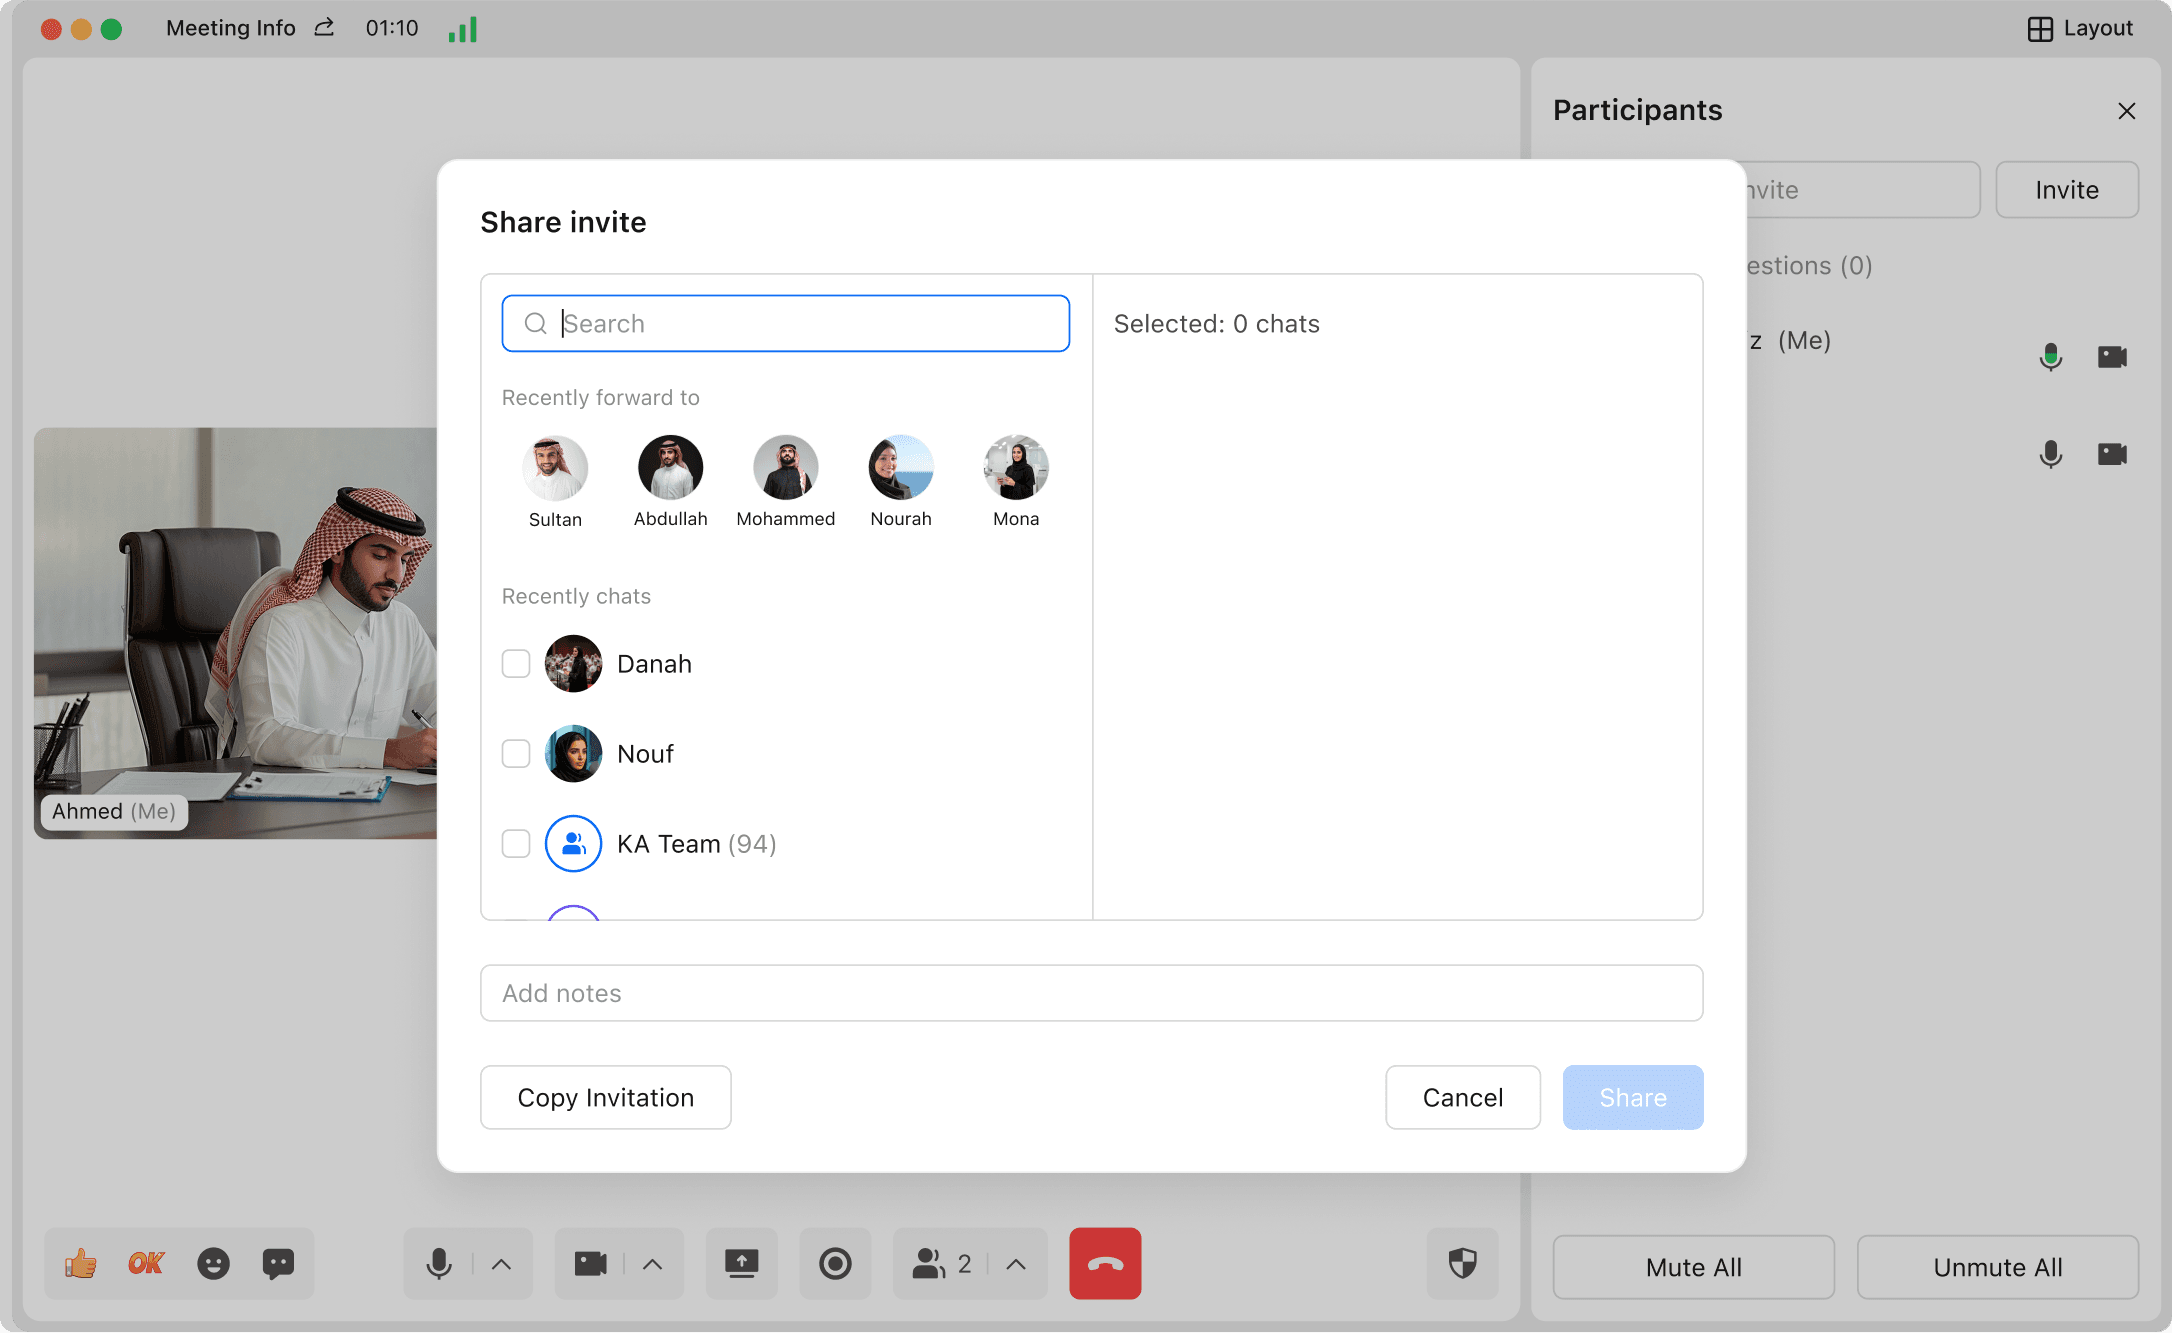Open the security shield icon

pyautogui.click(x=1462, y=1264)
